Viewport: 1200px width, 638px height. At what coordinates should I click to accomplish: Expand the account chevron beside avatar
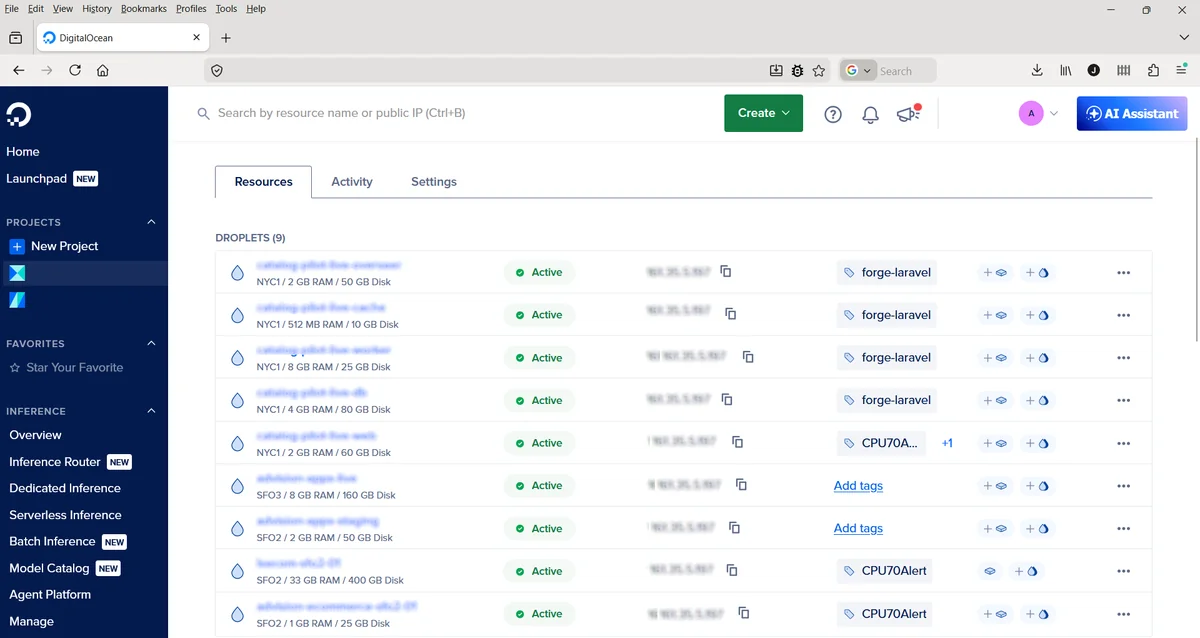(1054, 114)
